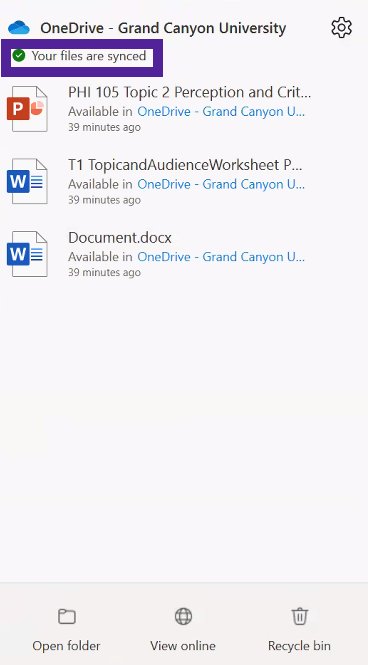368x665 pixels.
Task: Click the Open folder label
Action: coord(67,646)
